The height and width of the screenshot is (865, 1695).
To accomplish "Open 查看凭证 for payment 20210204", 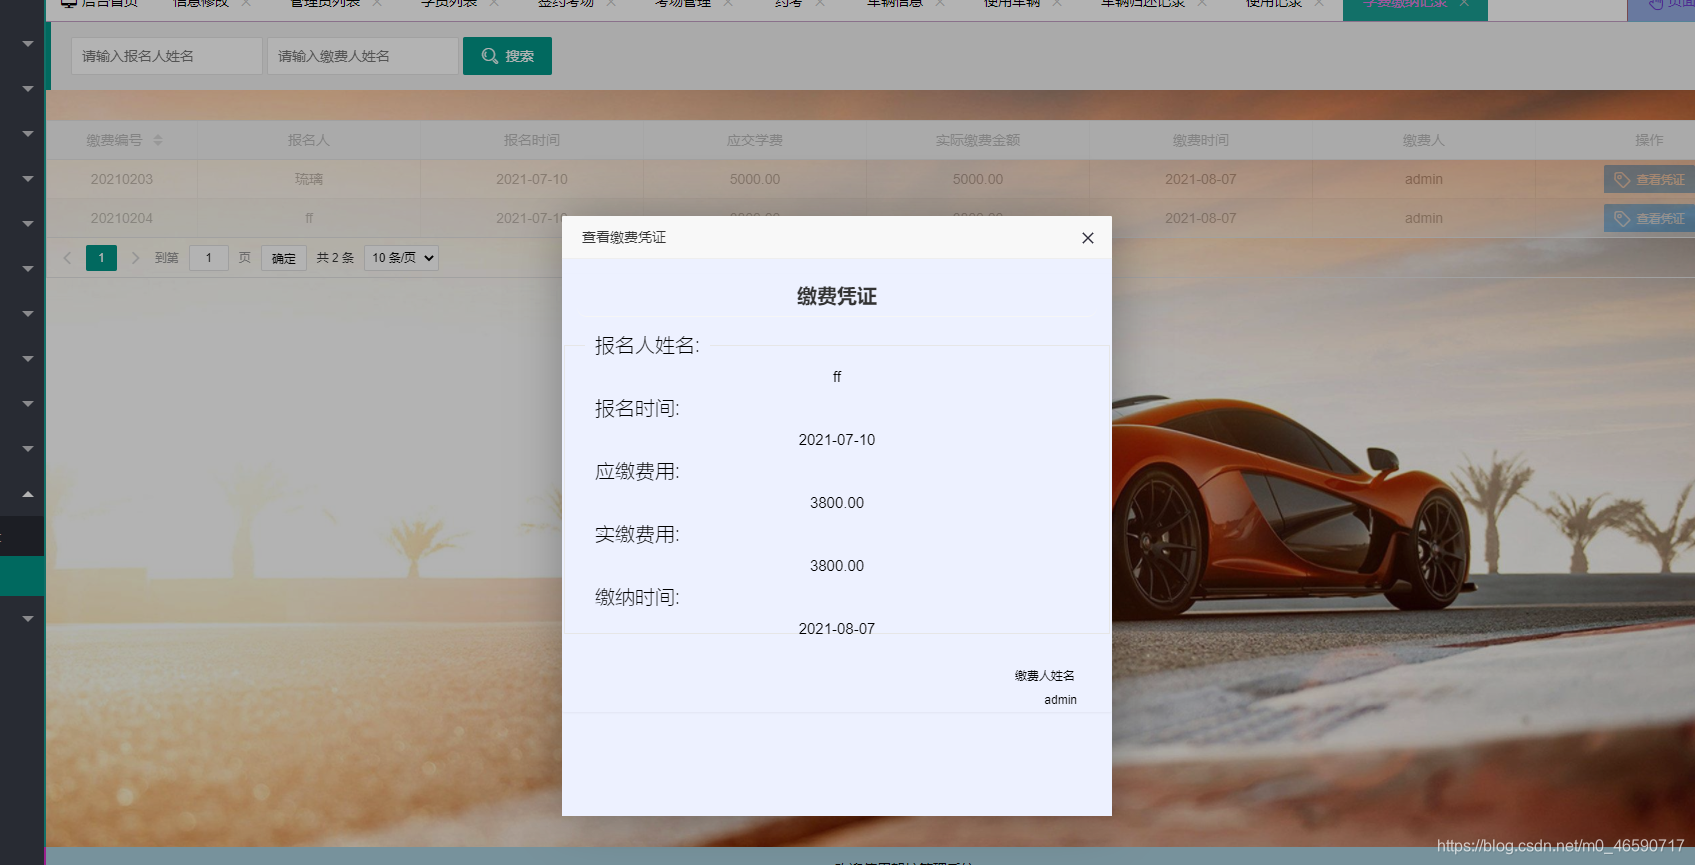I will [x=1650, y=218].
